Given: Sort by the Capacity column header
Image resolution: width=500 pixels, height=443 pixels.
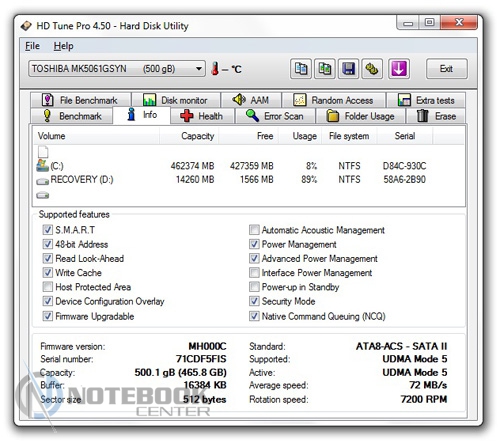Looking at the screenshot, I should point(189,136).
